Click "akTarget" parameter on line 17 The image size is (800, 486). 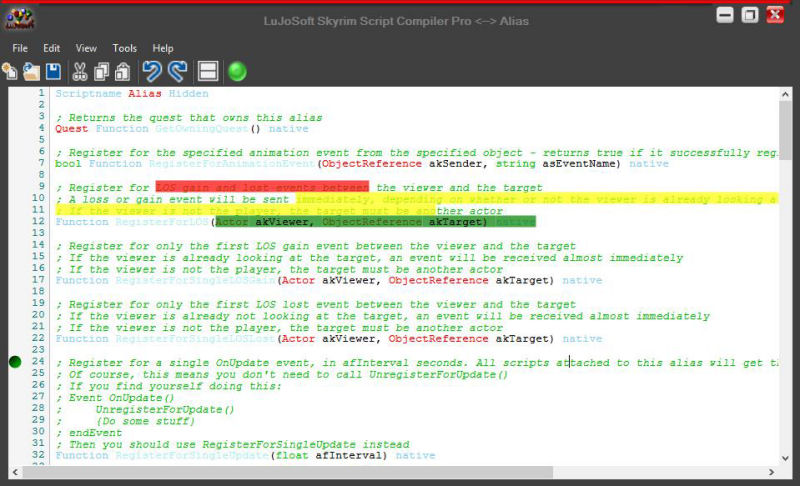tap(522, 280)
